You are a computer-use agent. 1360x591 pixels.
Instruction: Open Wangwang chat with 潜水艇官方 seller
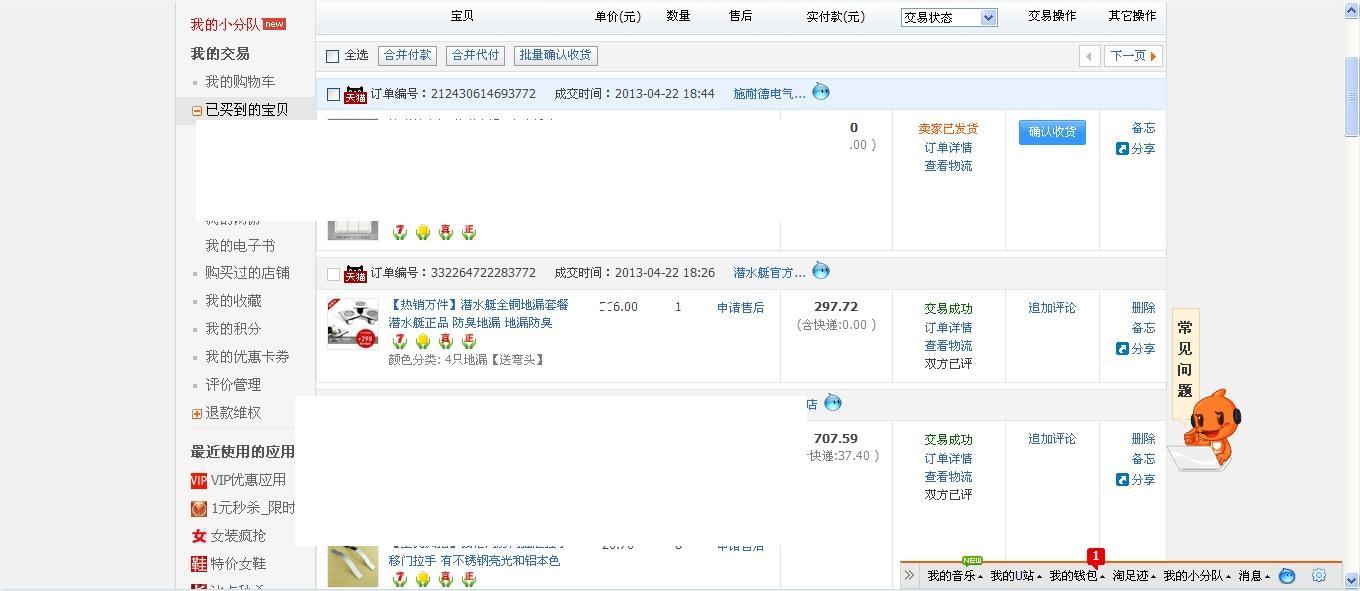point(821,271)
